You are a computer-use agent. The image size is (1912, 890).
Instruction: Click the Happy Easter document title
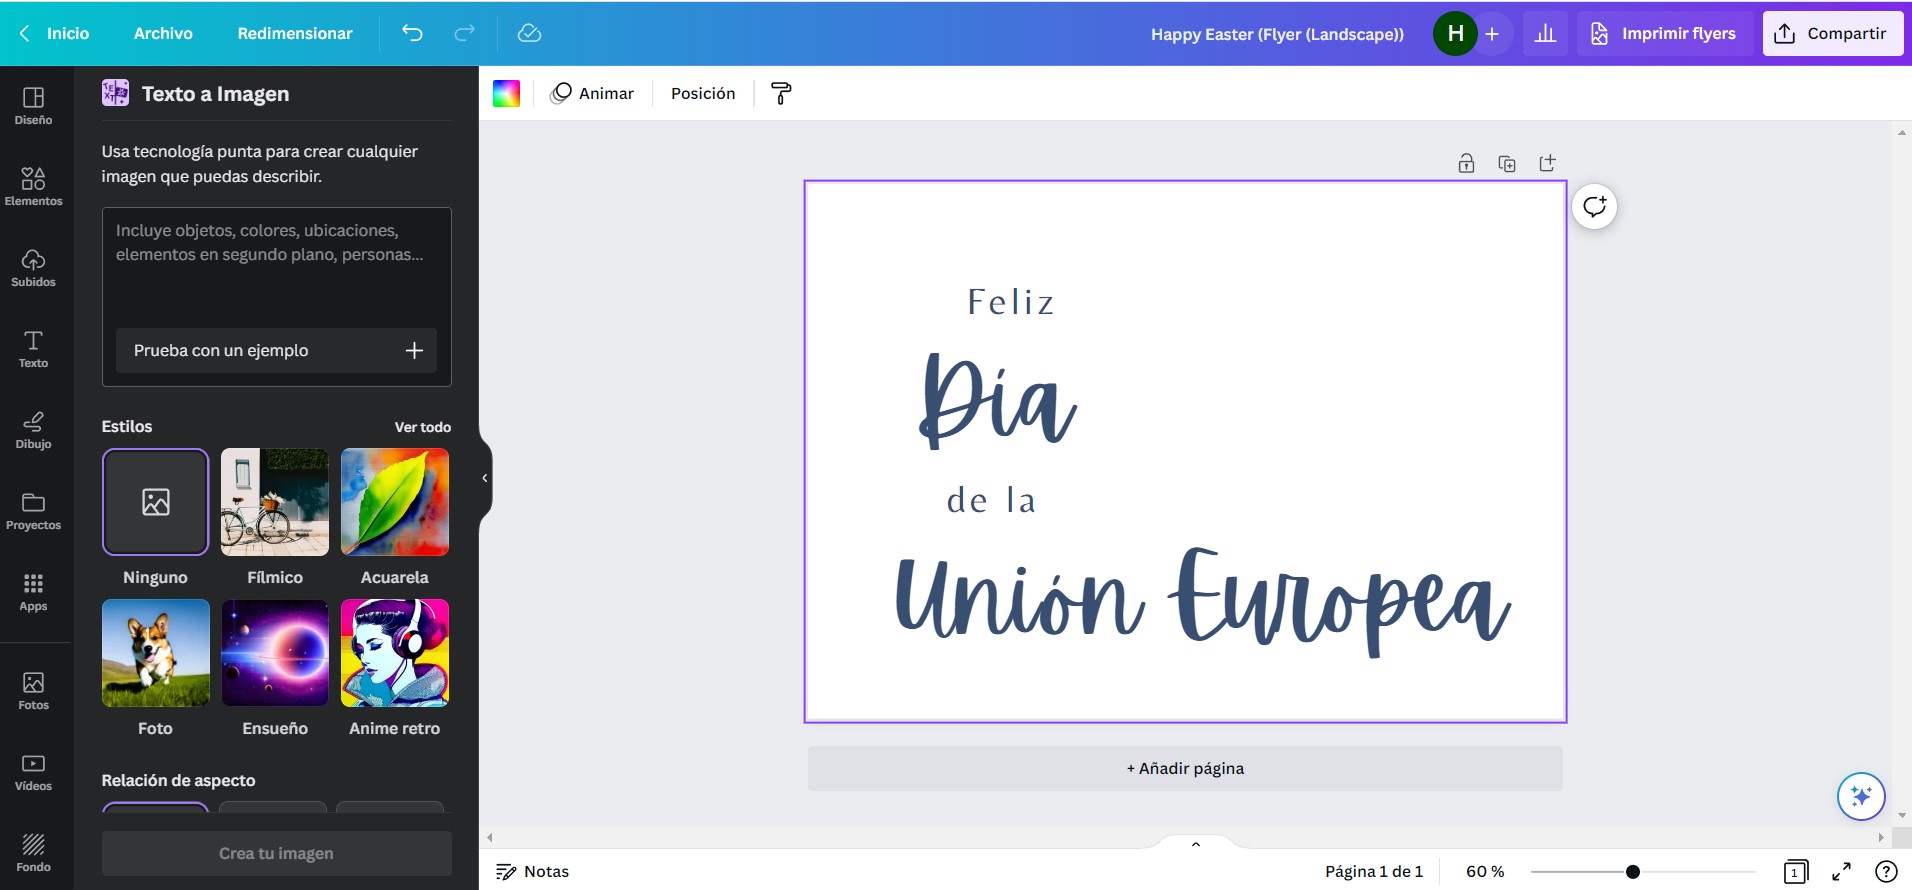pyautogui.click(x=1277, y=34)
